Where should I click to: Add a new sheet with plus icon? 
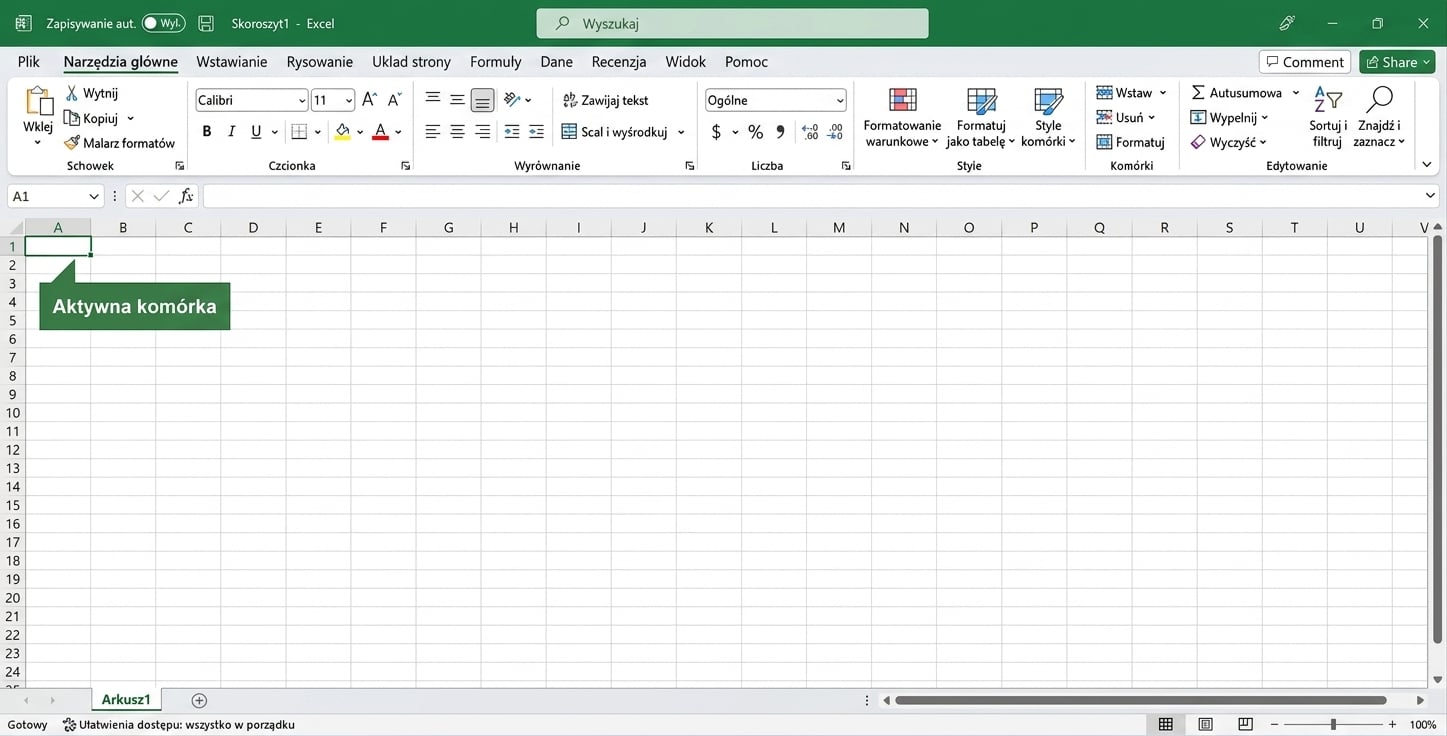(x=199, y=700)
